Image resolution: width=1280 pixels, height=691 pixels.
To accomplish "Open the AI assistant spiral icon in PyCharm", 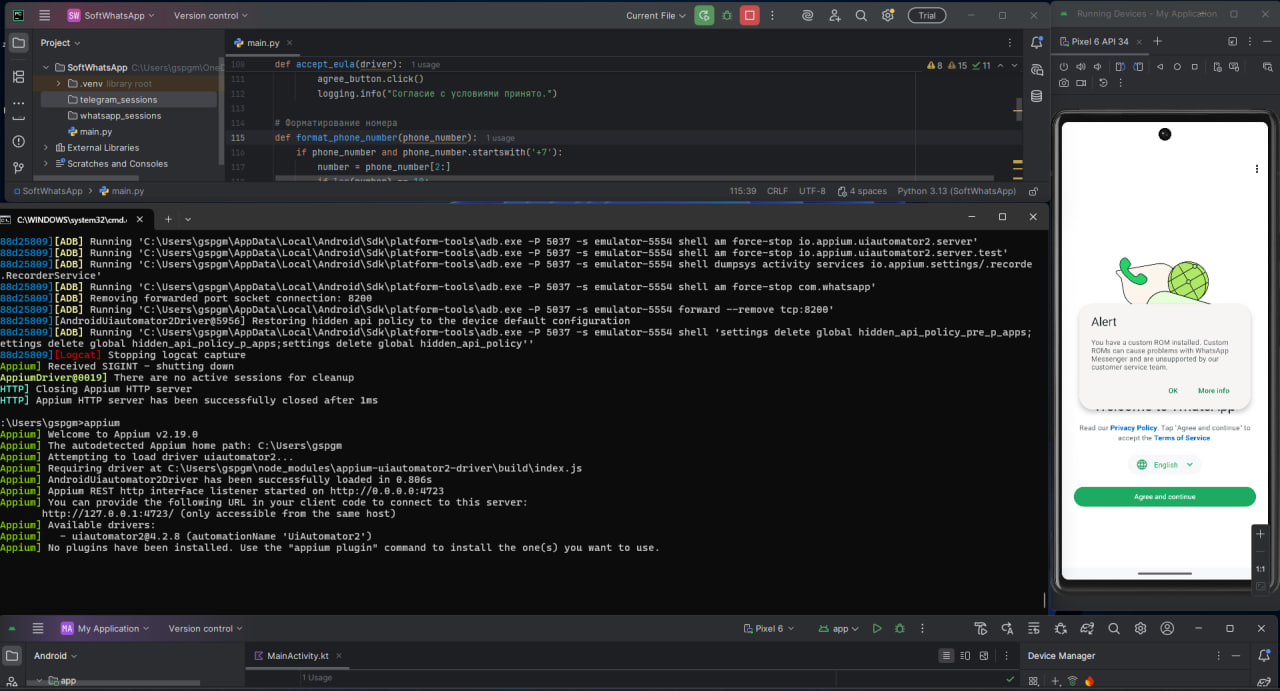I will (808, 16).
